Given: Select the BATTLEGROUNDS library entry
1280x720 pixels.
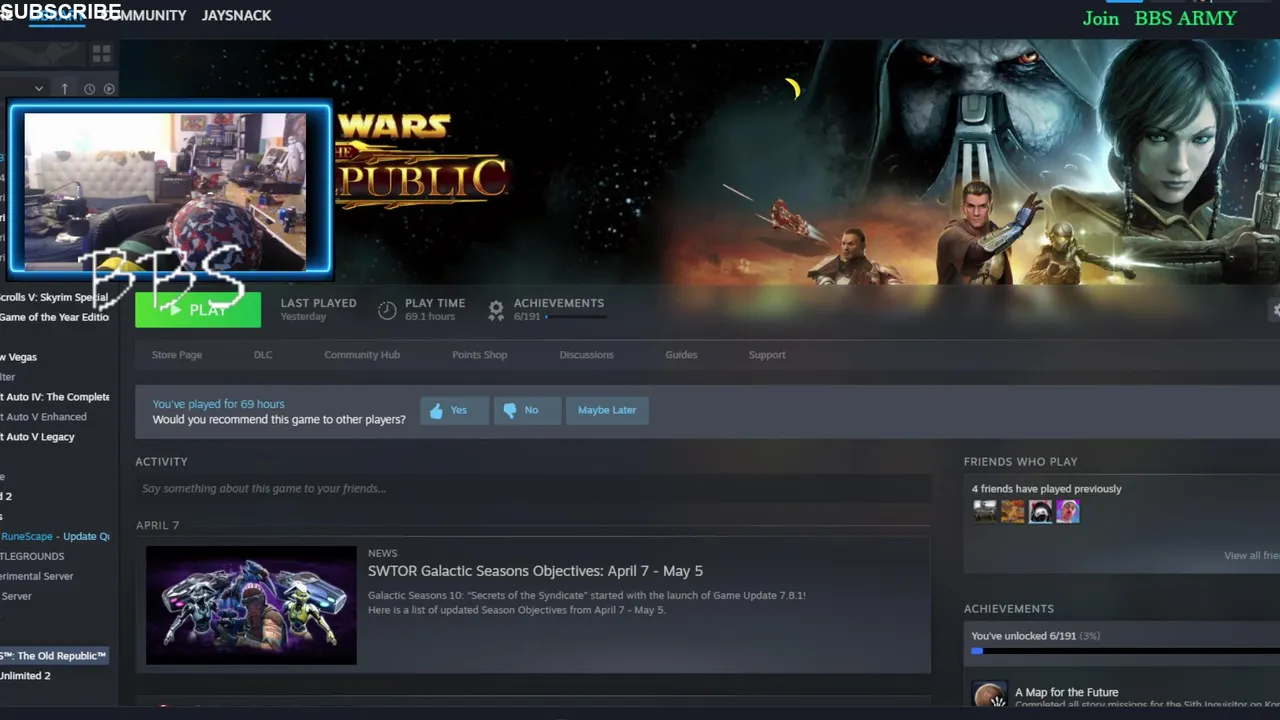Looking at the screenshot, I should (32, 556).
